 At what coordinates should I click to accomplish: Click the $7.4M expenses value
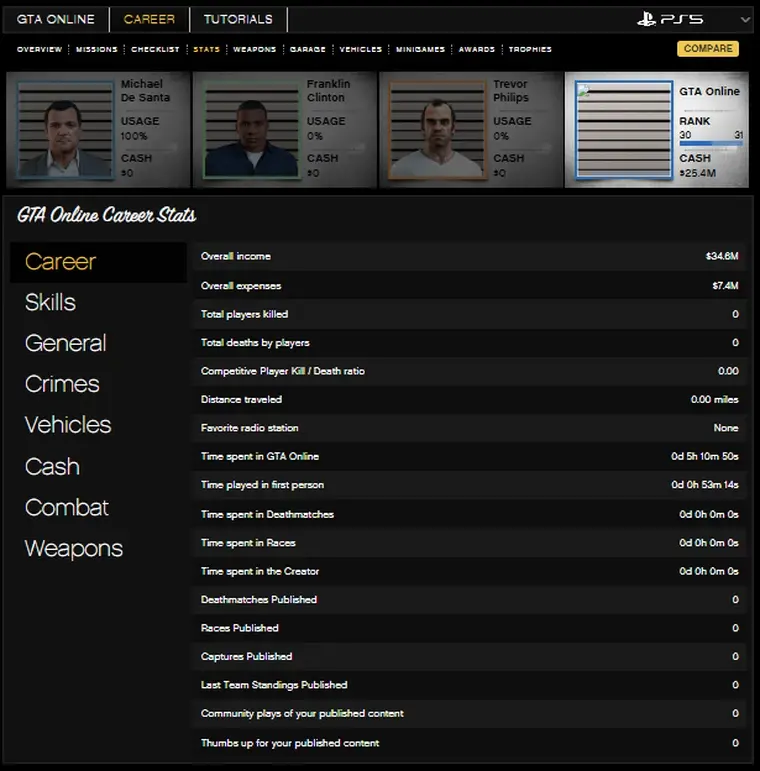pyautogui.click(x=725, y=286)
